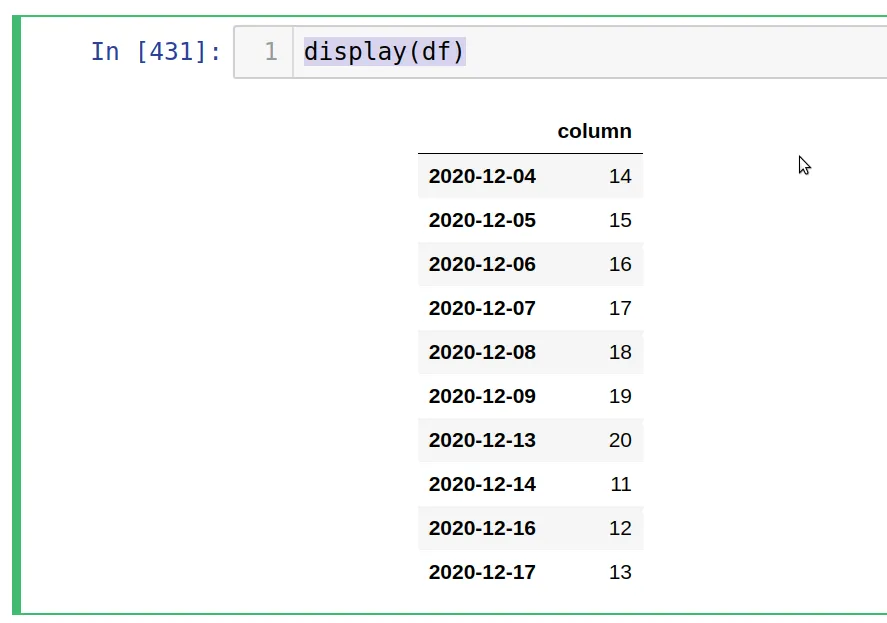Select index cell 2020-12-06
887x623 pixels.
(482, 264)
